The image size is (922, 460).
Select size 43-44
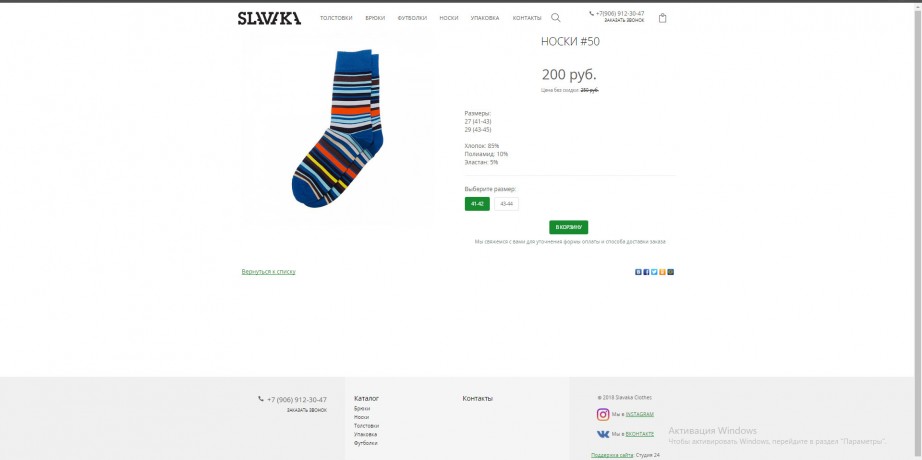[506, 204]
